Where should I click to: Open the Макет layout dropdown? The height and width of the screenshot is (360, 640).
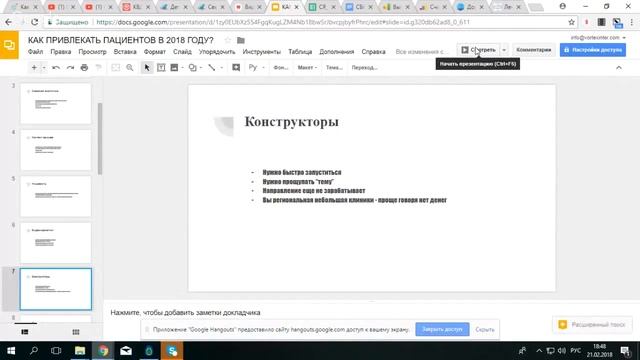307,68
